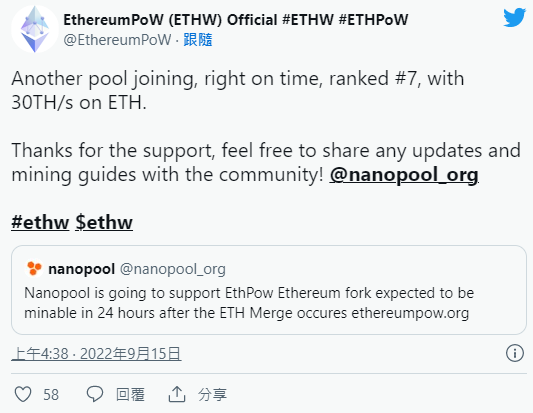Open the quoted nanopool tweet card

click(x=269, y=290)
